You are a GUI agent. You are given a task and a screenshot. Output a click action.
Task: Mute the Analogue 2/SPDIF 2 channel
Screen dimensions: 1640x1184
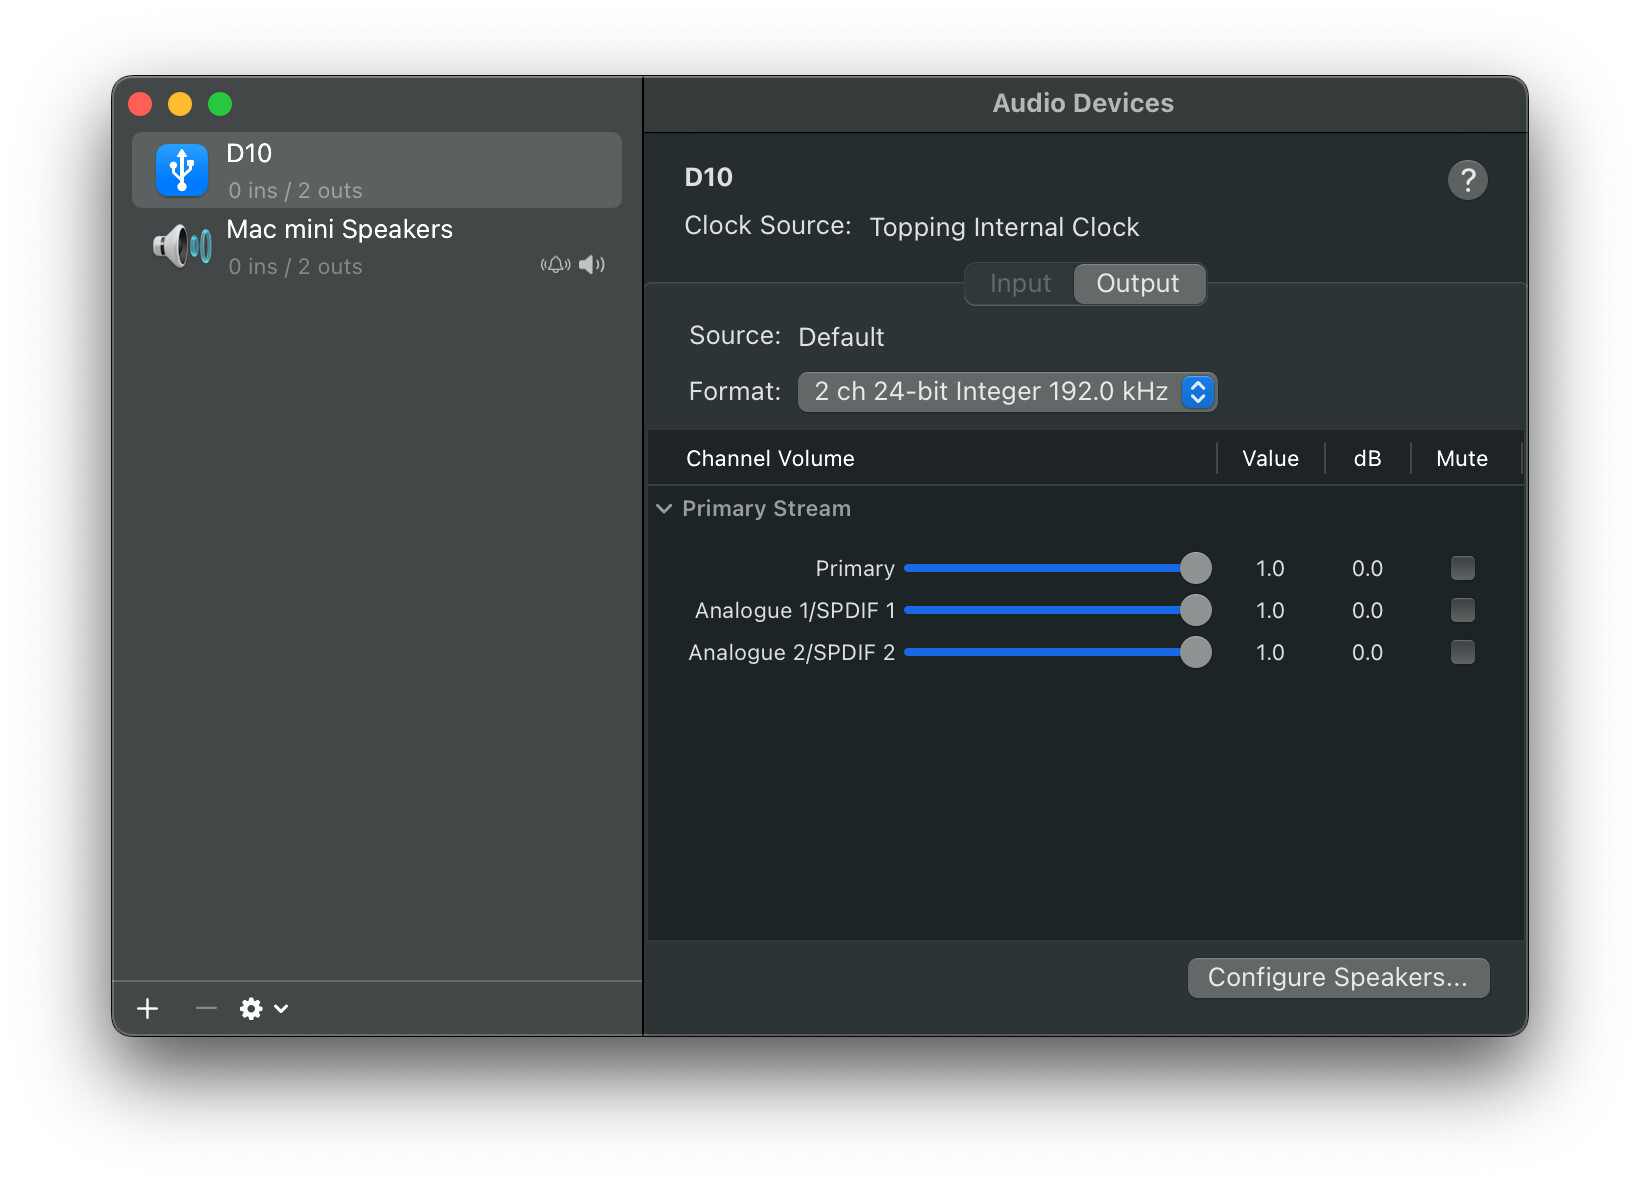click(x=1463, y=652)
